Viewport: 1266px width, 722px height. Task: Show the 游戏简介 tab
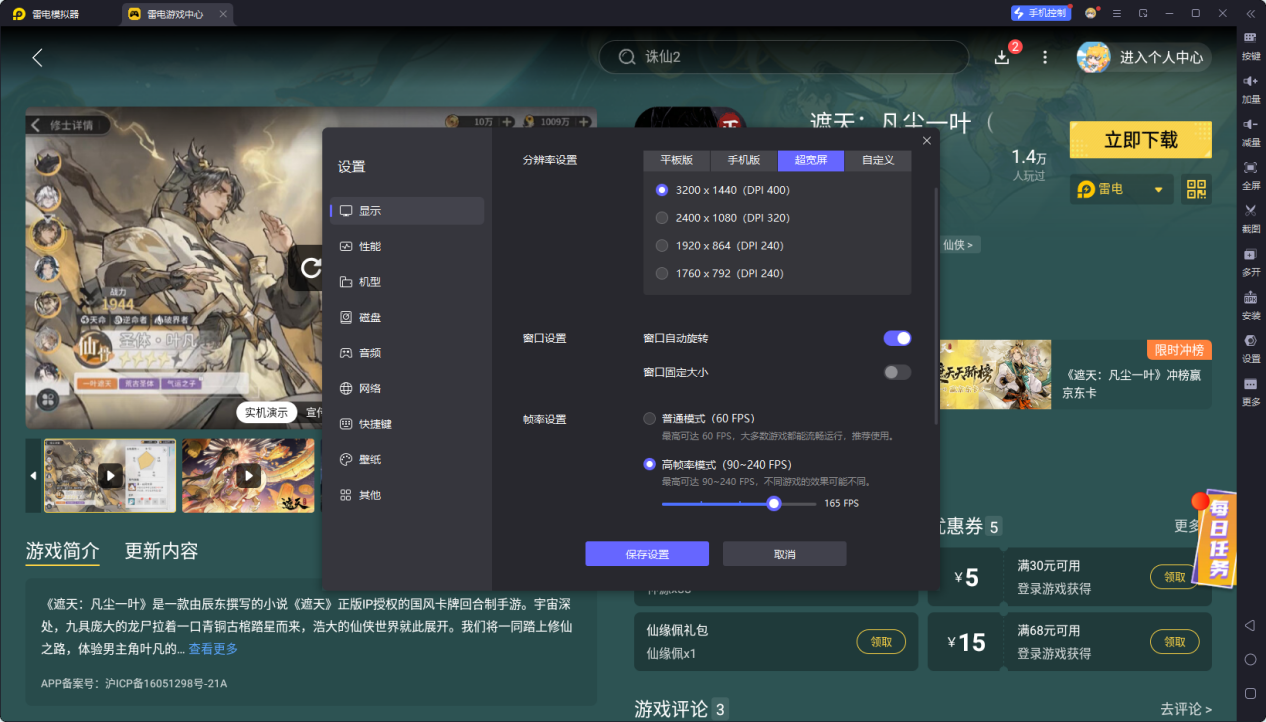point(62,551)
